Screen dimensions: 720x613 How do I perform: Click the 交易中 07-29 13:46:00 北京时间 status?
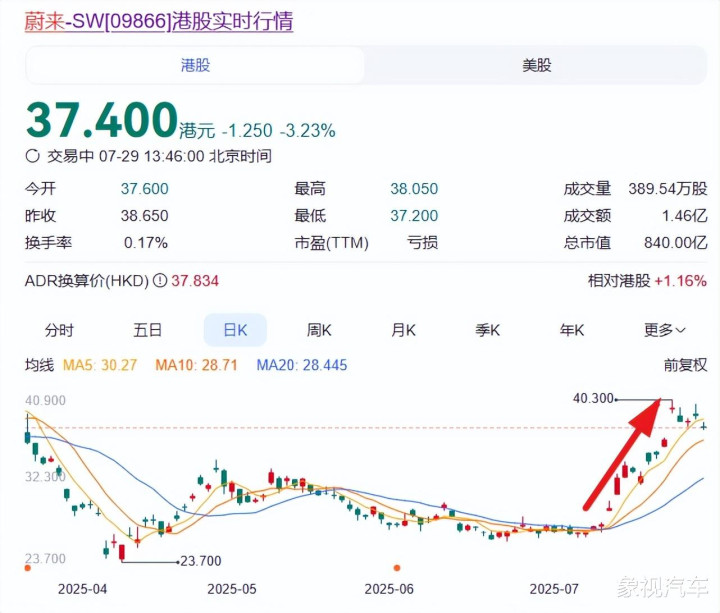tap(159, 156)
